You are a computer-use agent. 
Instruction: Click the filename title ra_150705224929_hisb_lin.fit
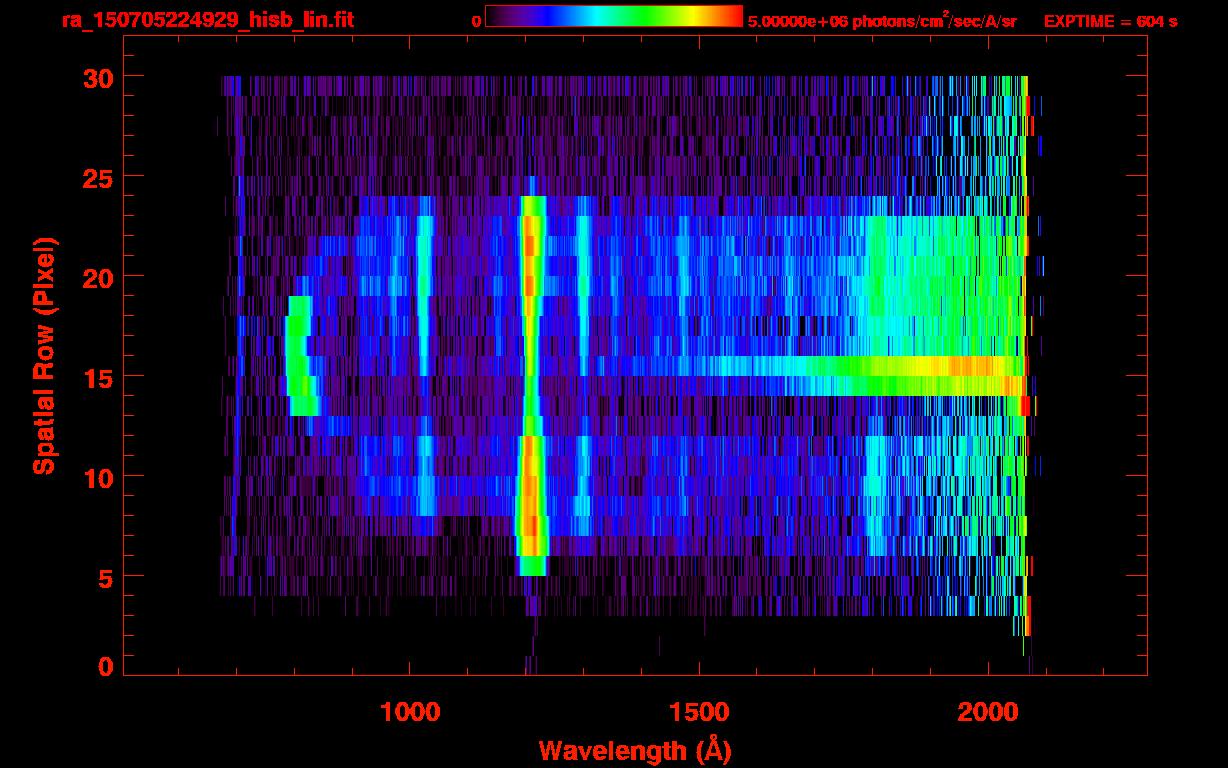(207, 20)
